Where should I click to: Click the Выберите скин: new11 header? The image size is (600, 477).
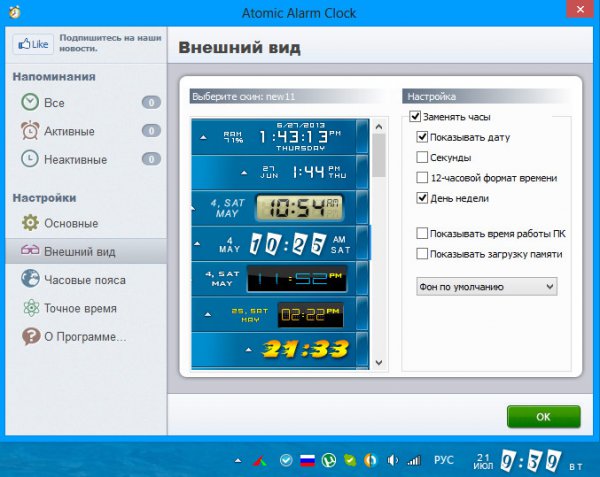[289, 96]
